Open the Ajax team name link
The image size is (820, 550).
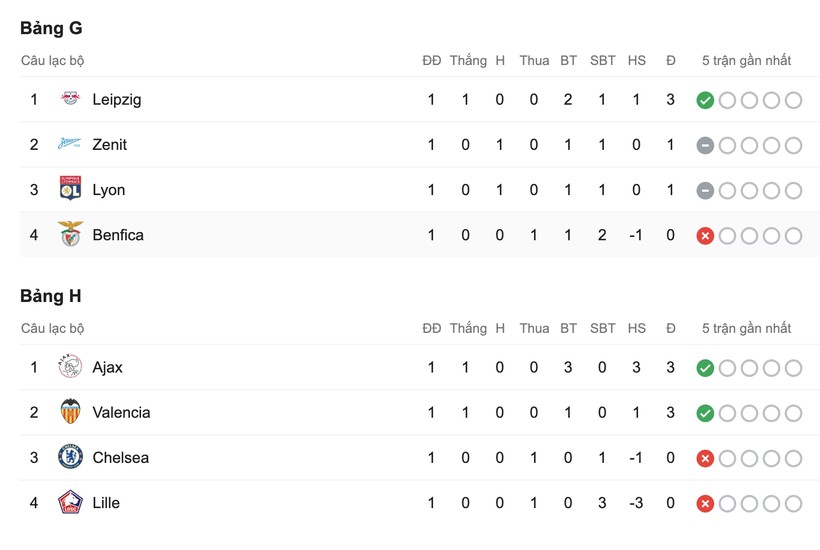pyautogui.click(x=107, y=367)
